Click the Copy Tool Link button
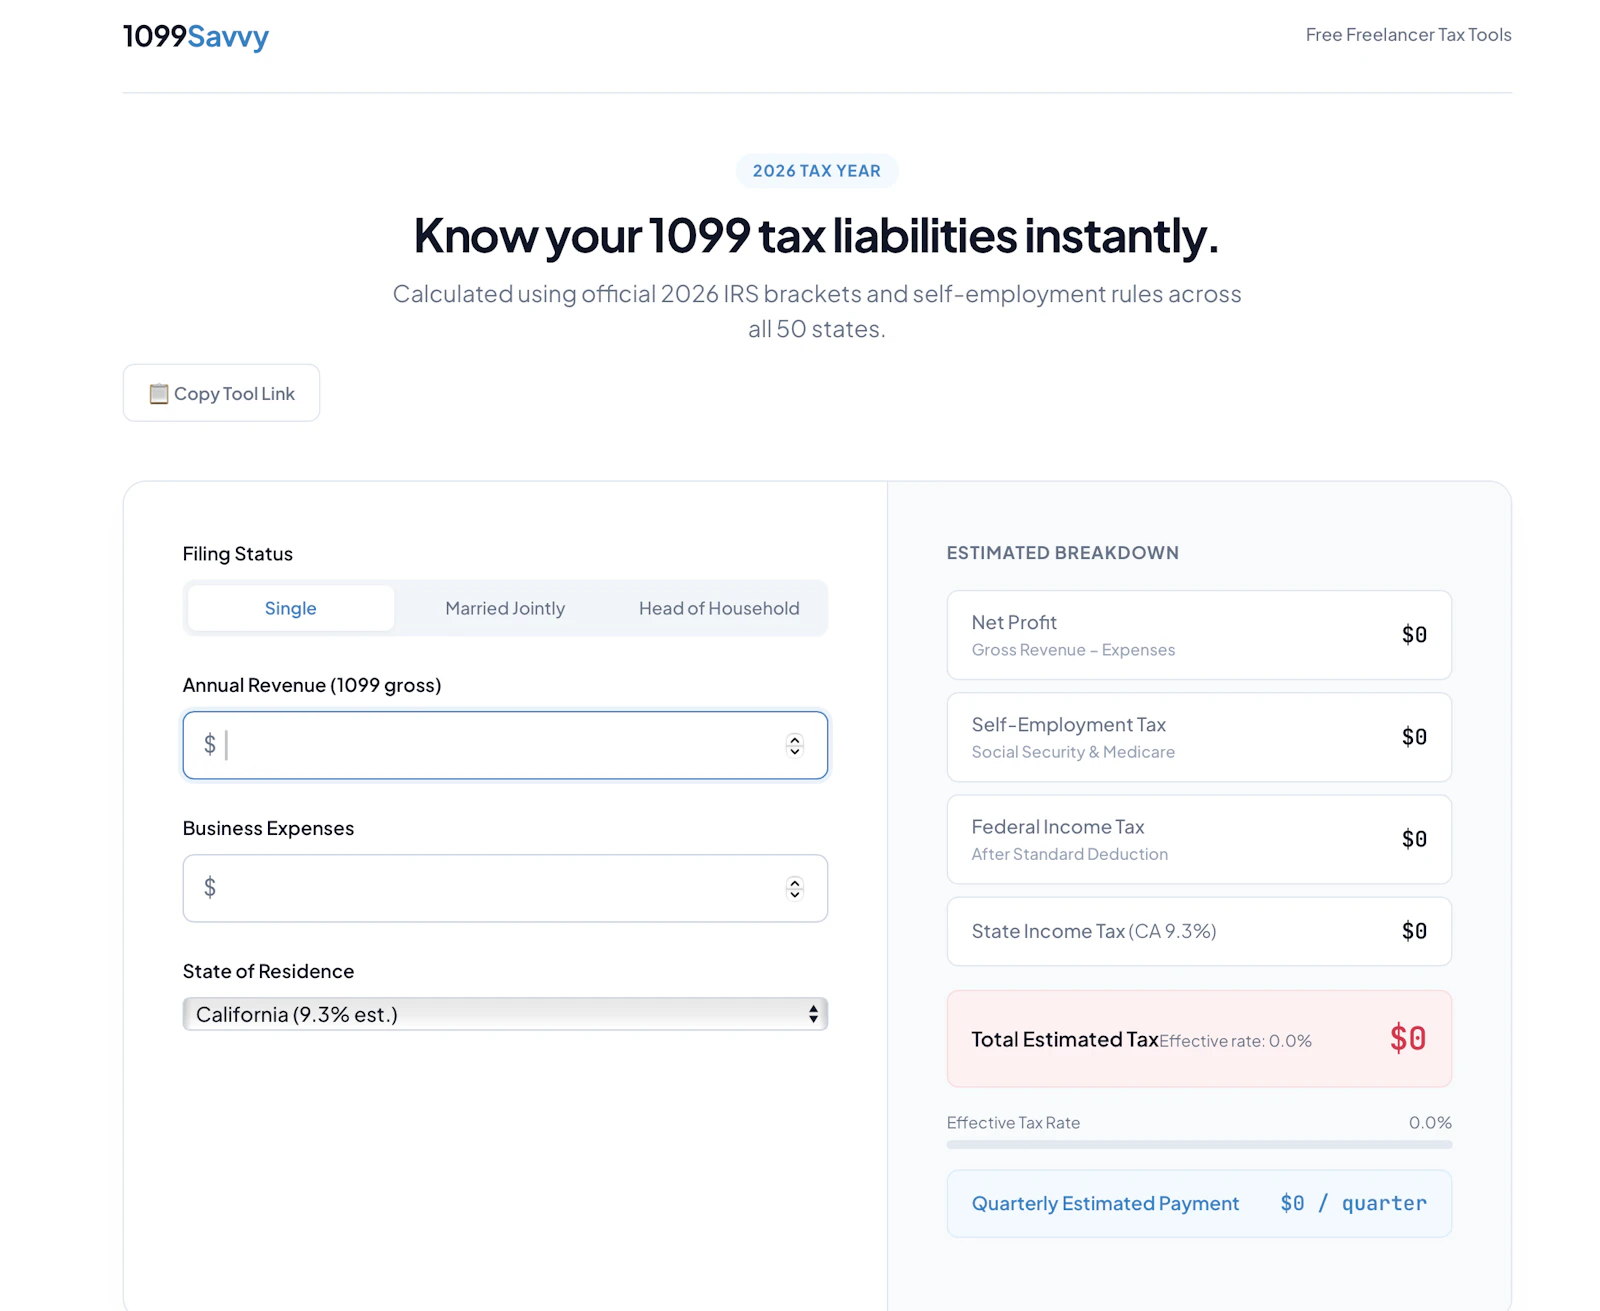The image size is (1600, 1311). [x=221, y=393]
